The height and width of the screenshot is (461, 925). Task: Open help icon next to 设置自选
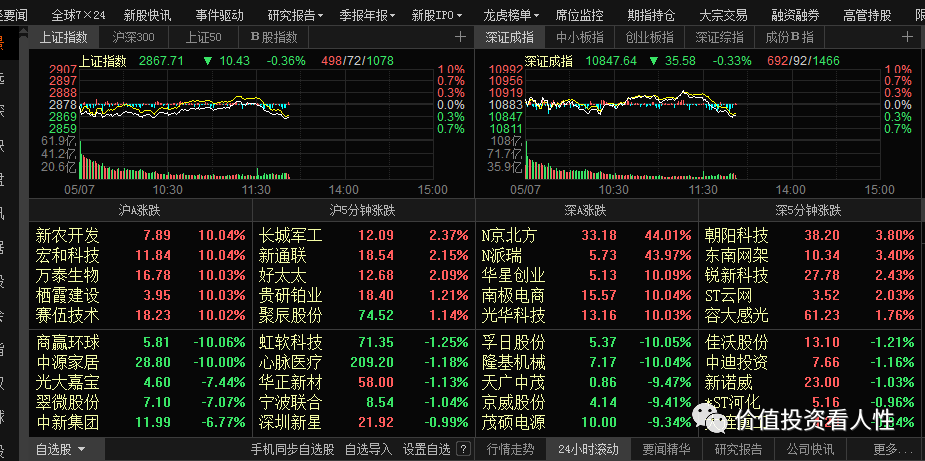pos(464,449)
